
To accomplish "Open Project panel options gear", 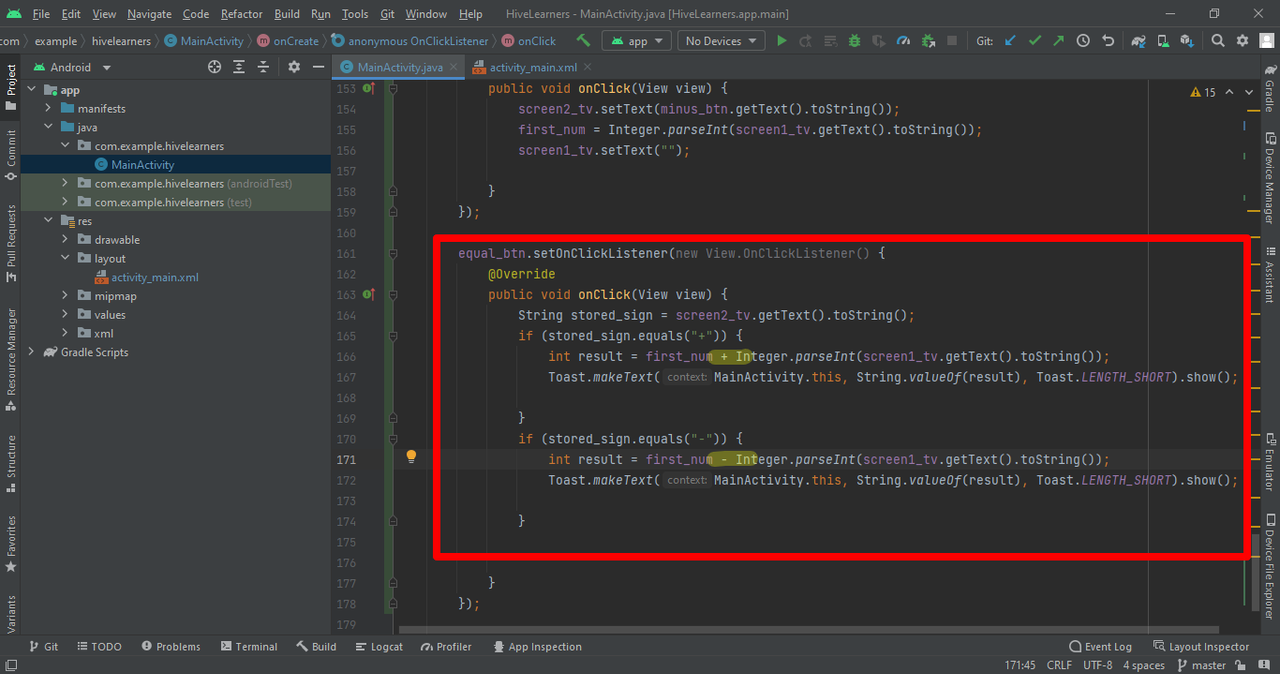I will [294, 67].
